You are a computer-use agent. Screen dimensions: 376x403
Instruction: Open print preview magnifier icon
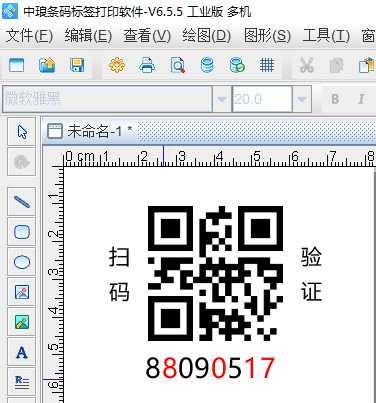pos(177,65)
